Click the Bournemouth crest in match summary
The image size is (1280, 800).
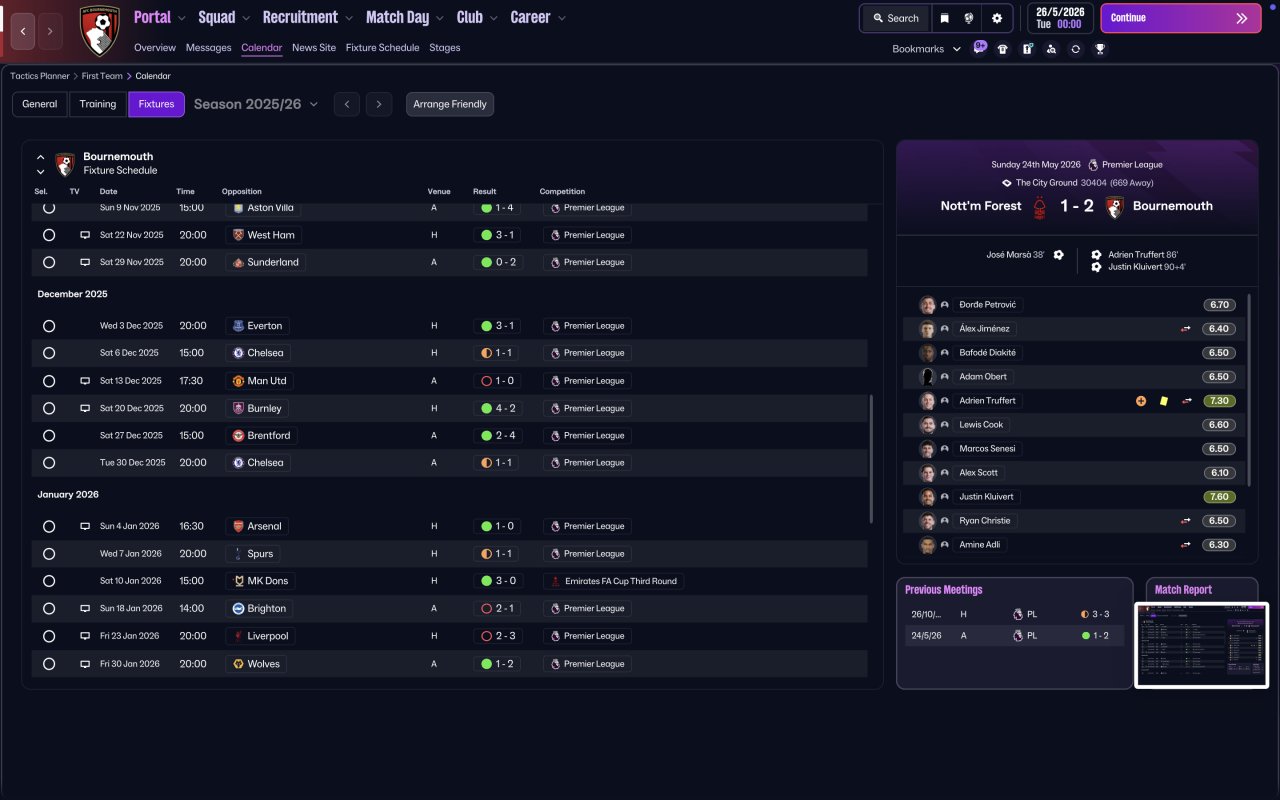1115,207
